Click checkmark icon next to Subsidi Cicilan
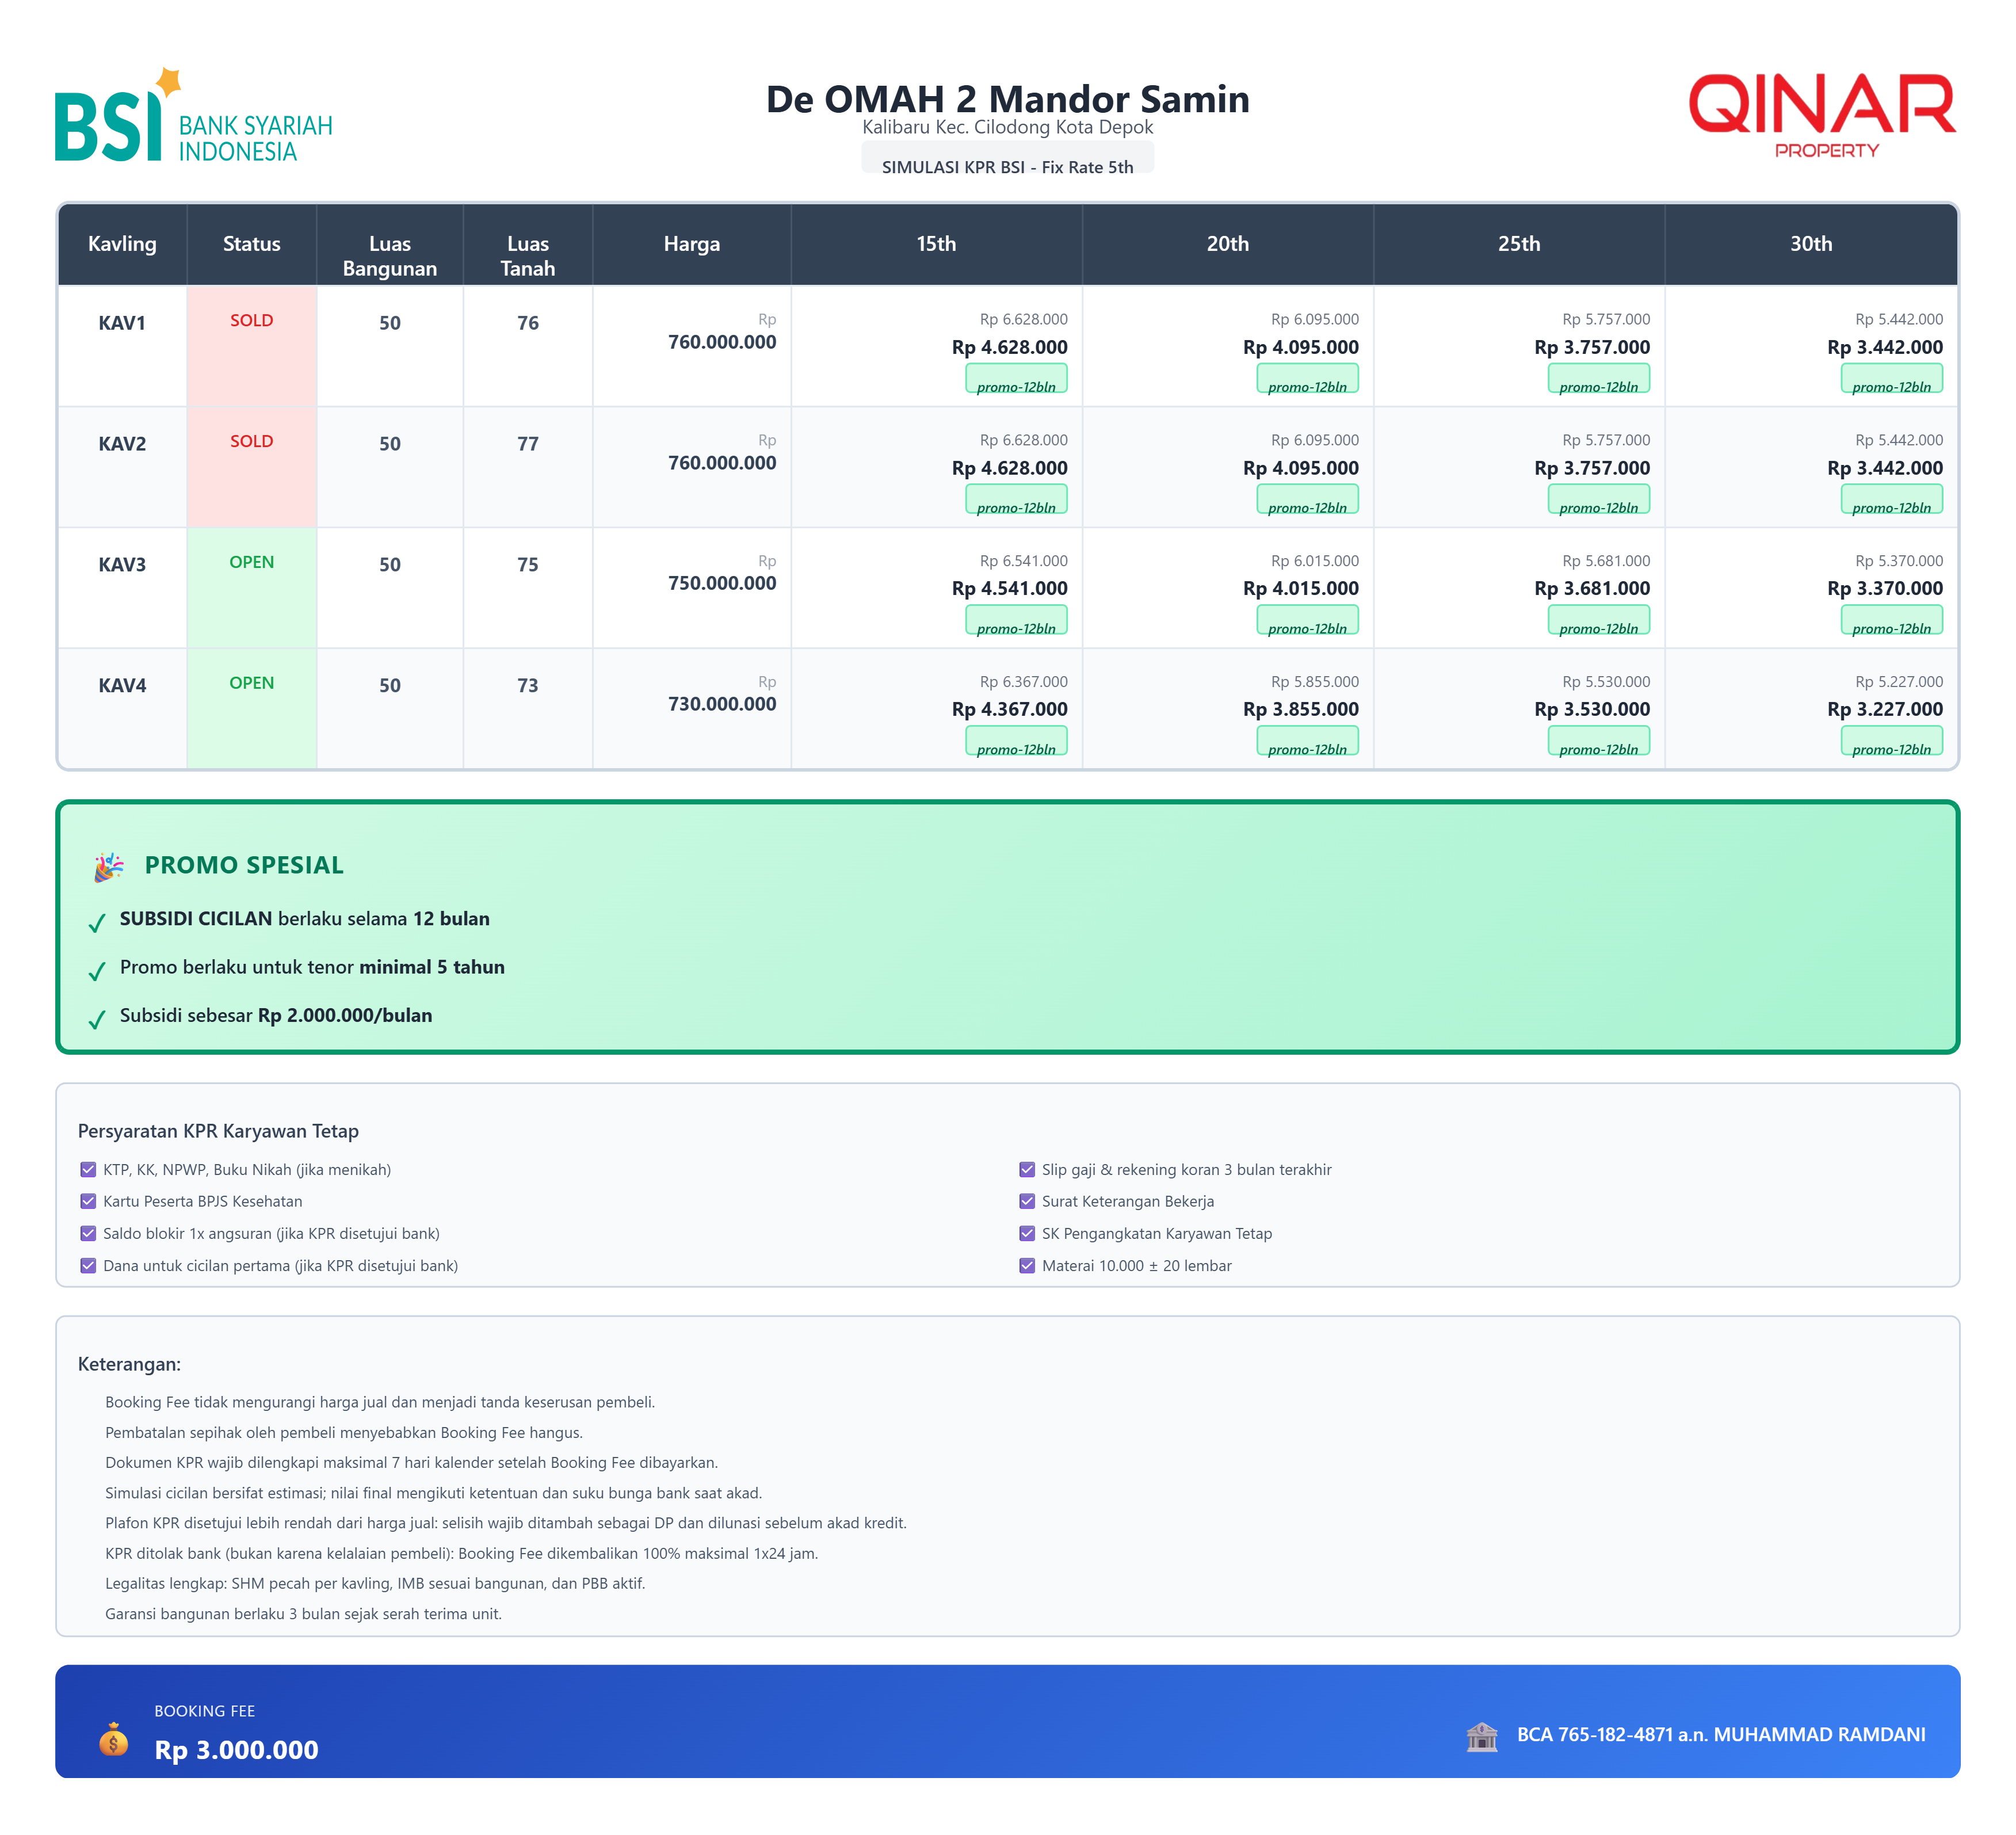The height and width of the screenshot is (1835, 2016). 97,922
